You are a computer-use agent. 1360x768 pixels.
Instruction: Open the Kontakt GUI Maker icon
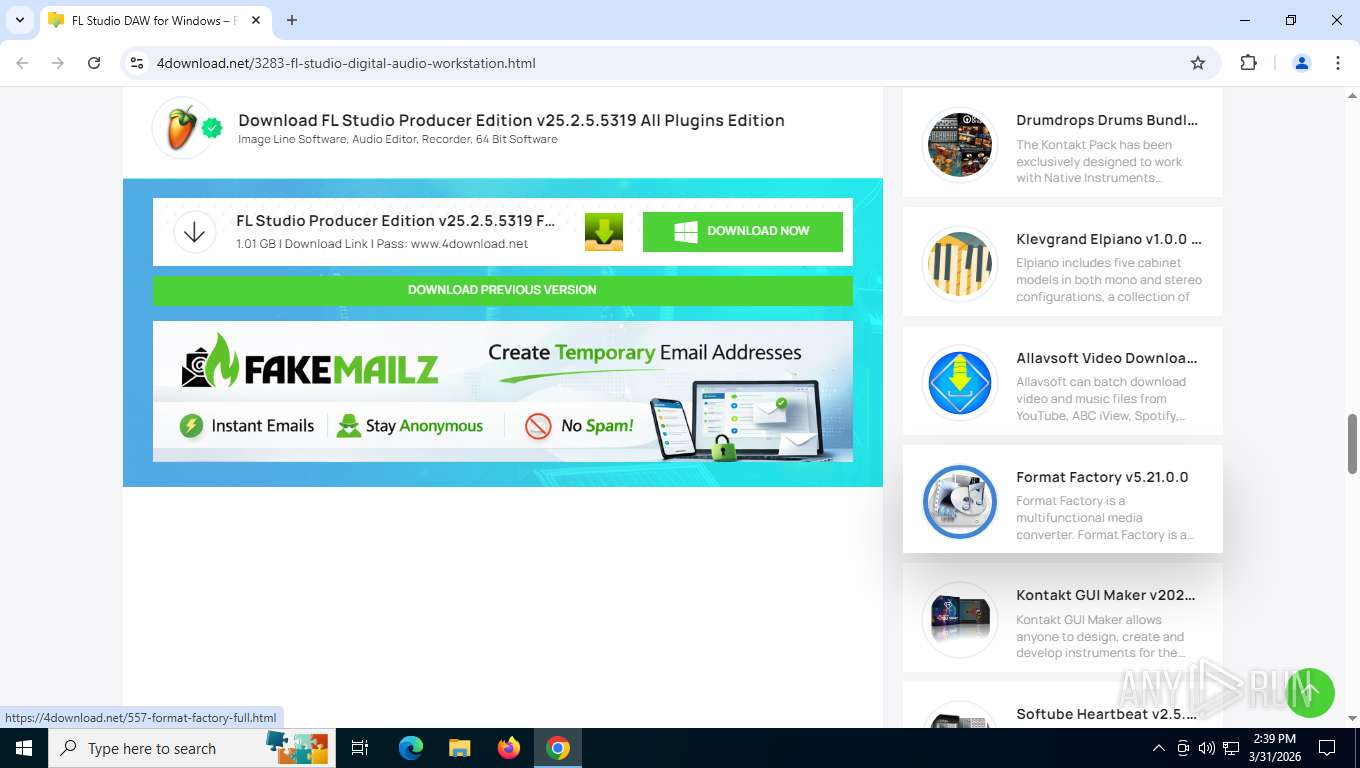959,620
